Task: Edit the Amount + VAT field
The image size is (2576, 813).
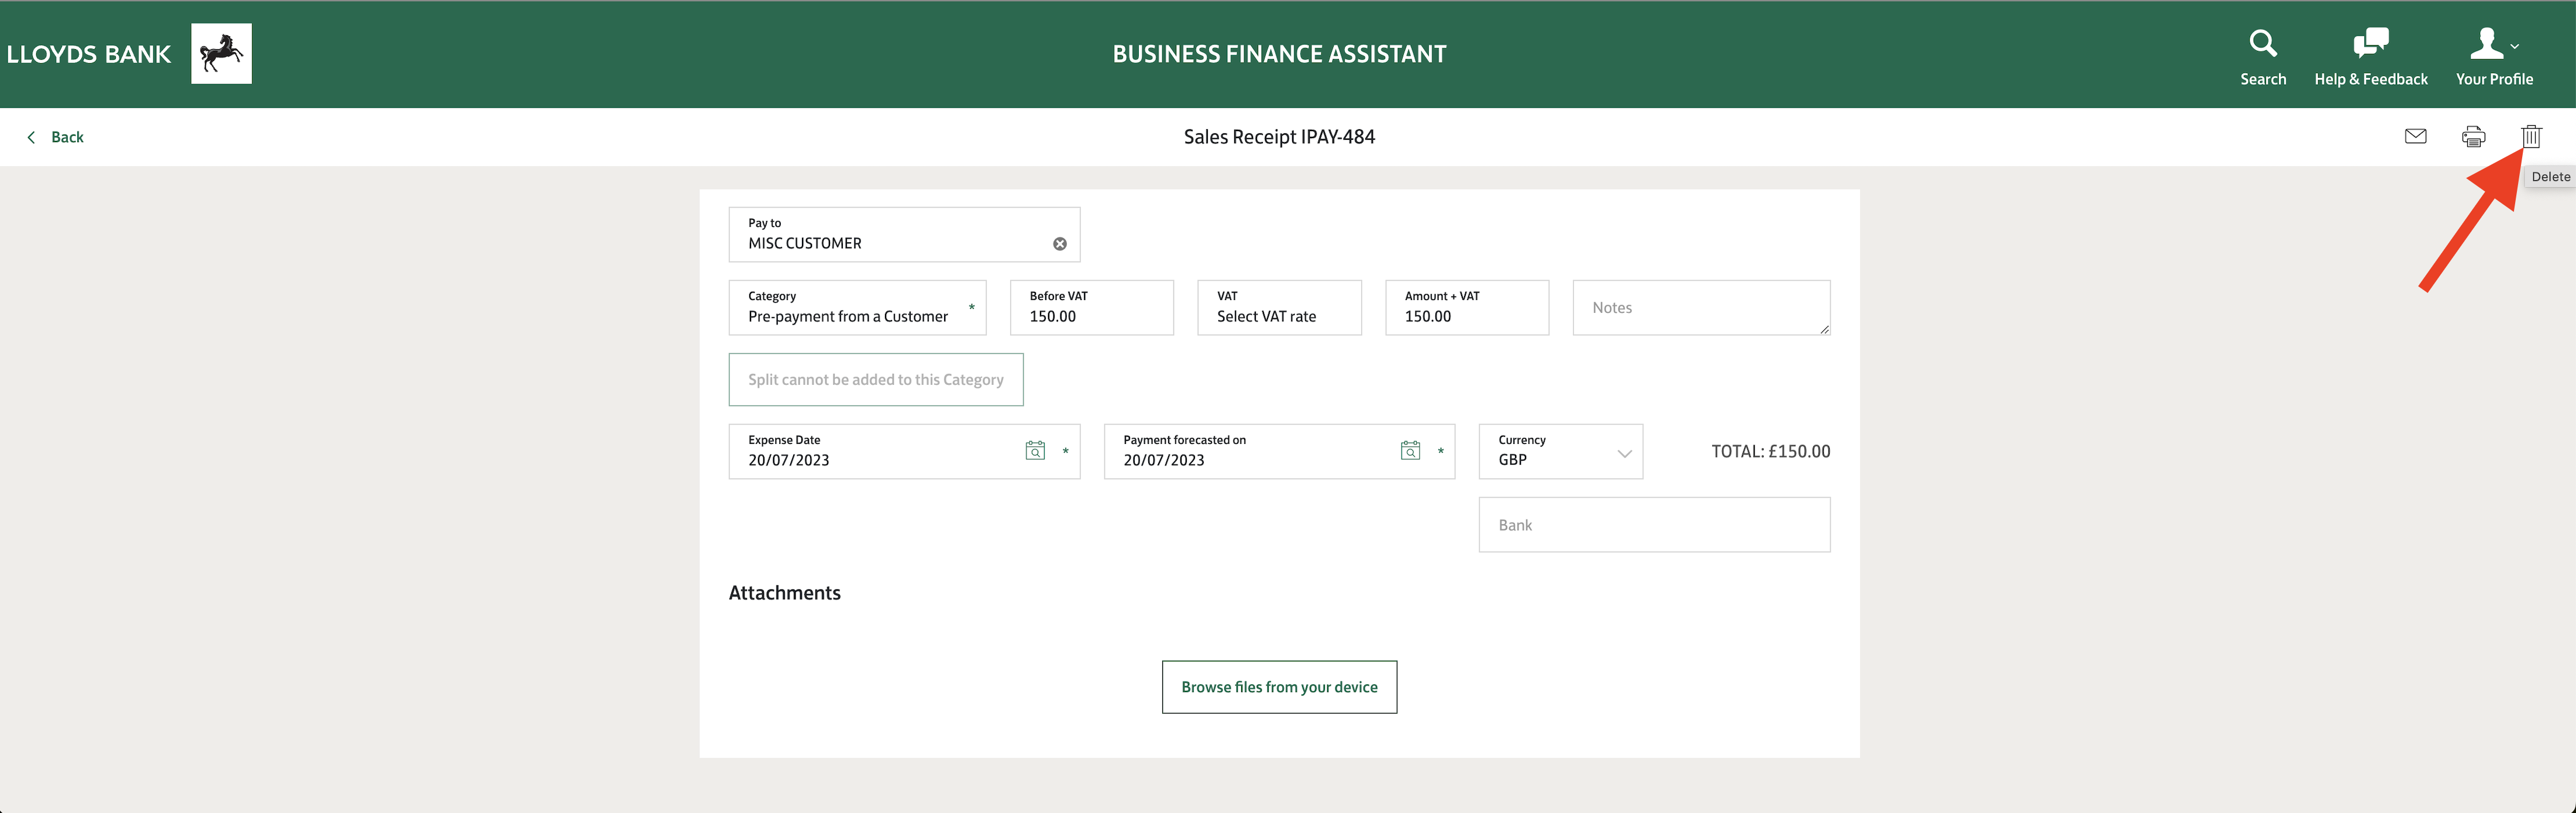Action: (1466, 308)
